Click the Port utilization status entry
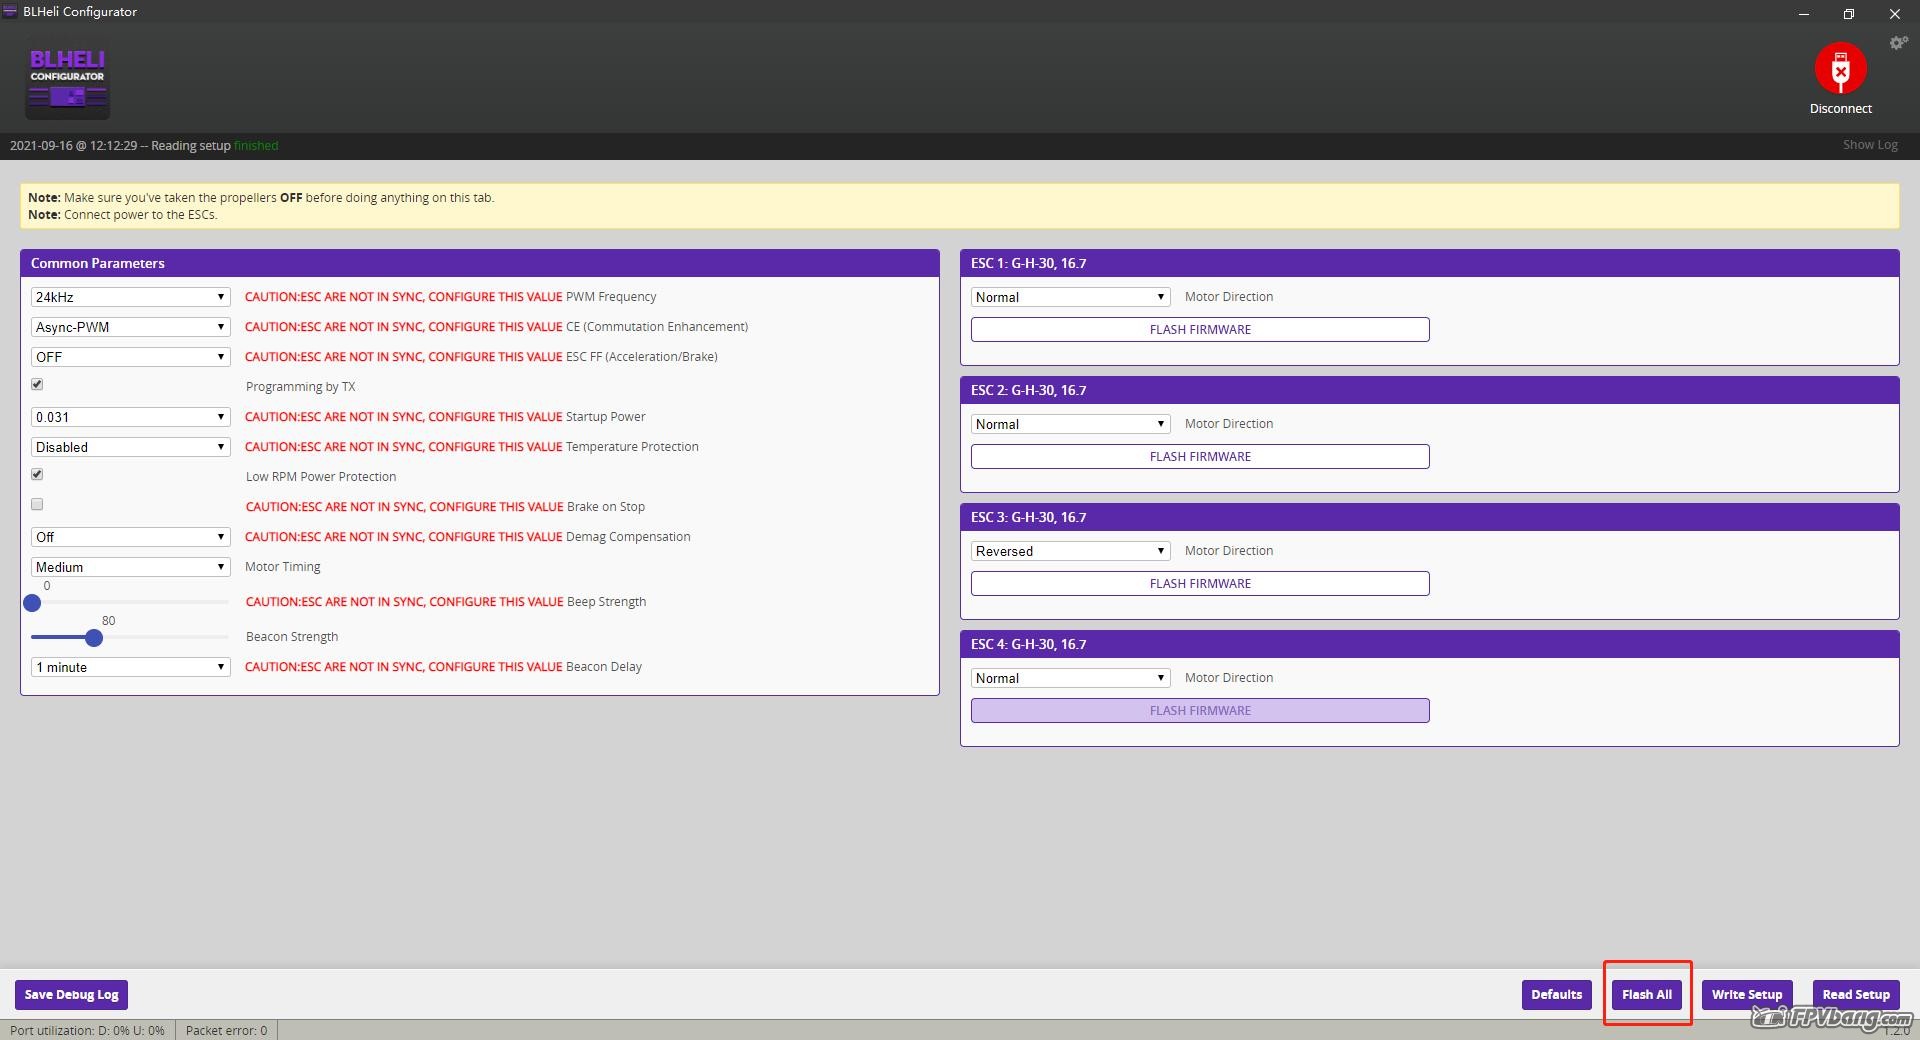 tap(87, 1030)
